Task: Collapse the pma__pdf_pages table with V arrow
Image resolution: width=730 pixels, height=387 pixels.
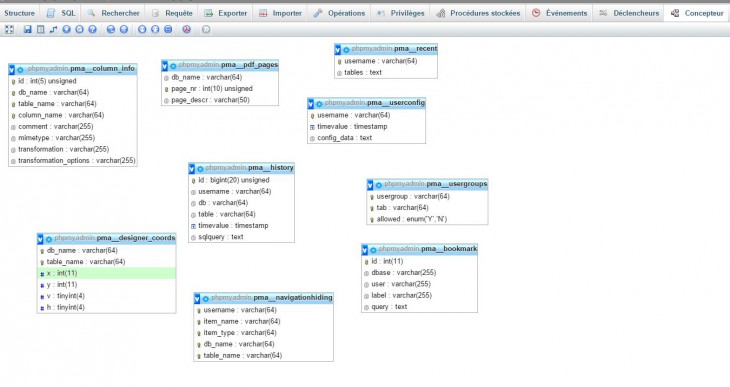Action: (x=165, y=66)
